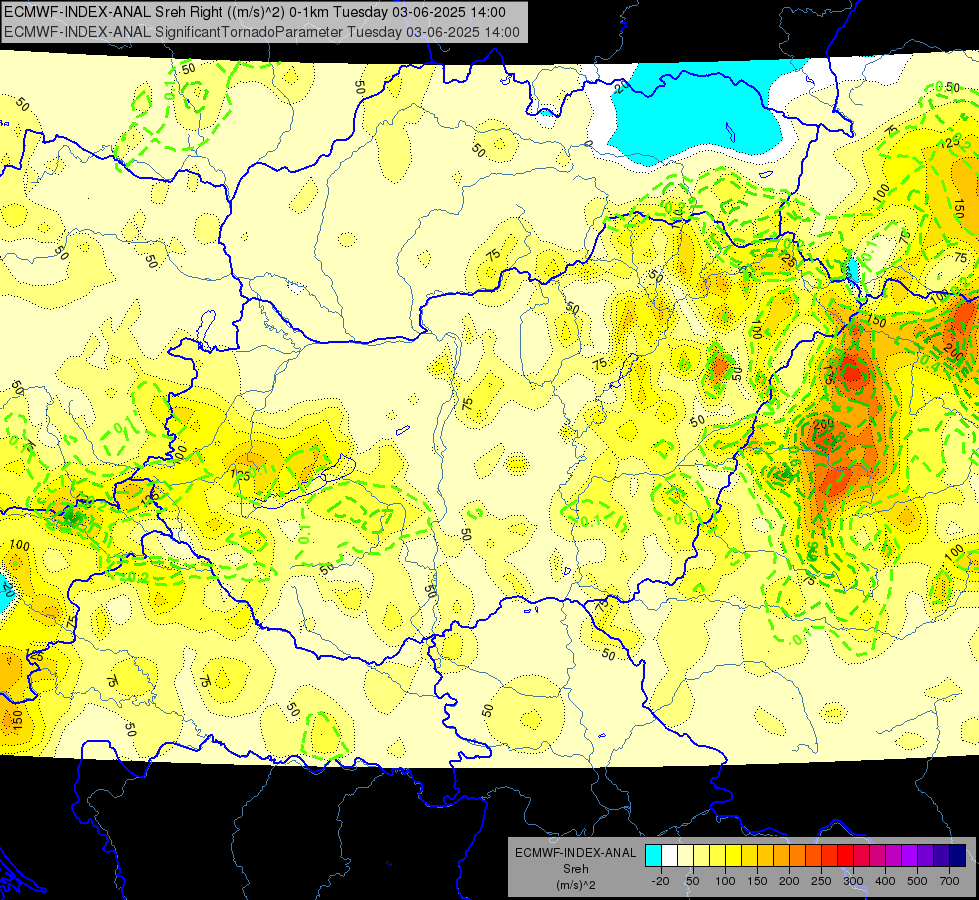Select the 'Sreh Right 0-1km' title line
The height and width of the screenshot is (900, 979).
255,12
